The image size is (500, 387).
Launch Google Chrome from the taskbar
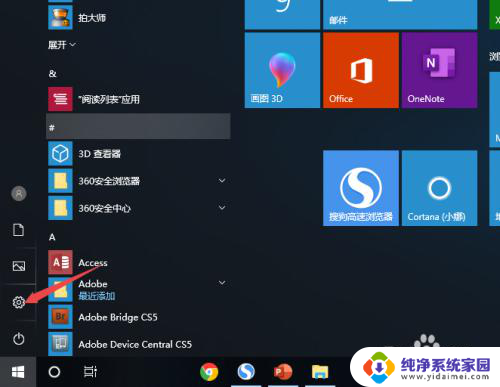[209, 372]
